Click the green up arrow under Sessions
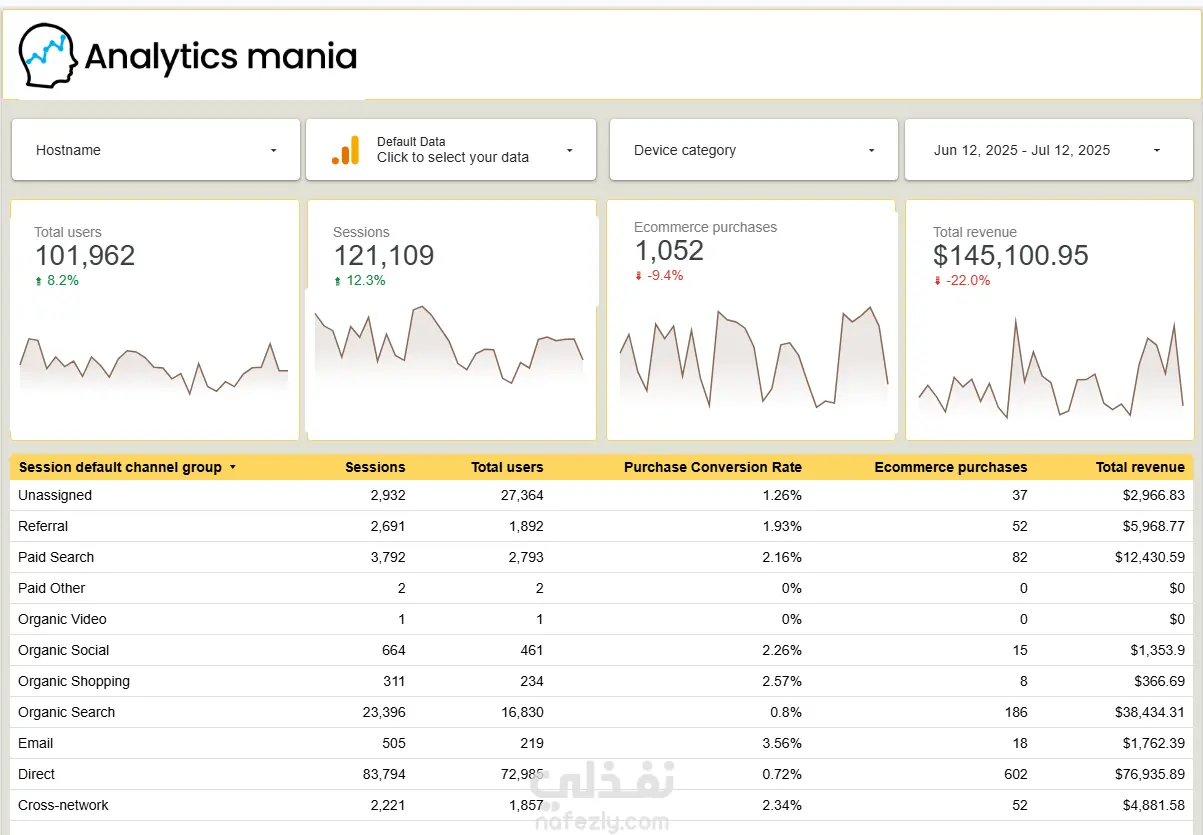 click(338, 281)
